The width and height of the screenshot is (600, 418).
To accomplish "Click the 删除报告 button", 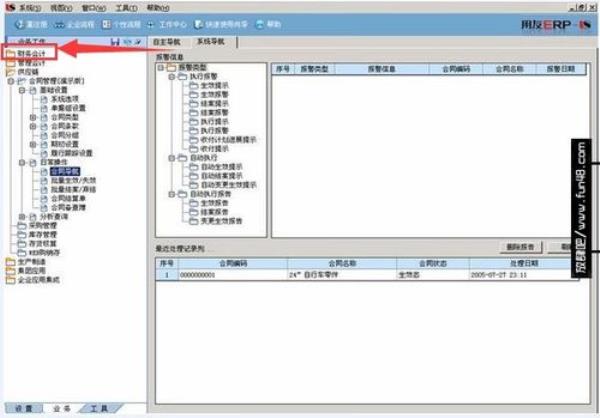I will click(x=520, y=247).
